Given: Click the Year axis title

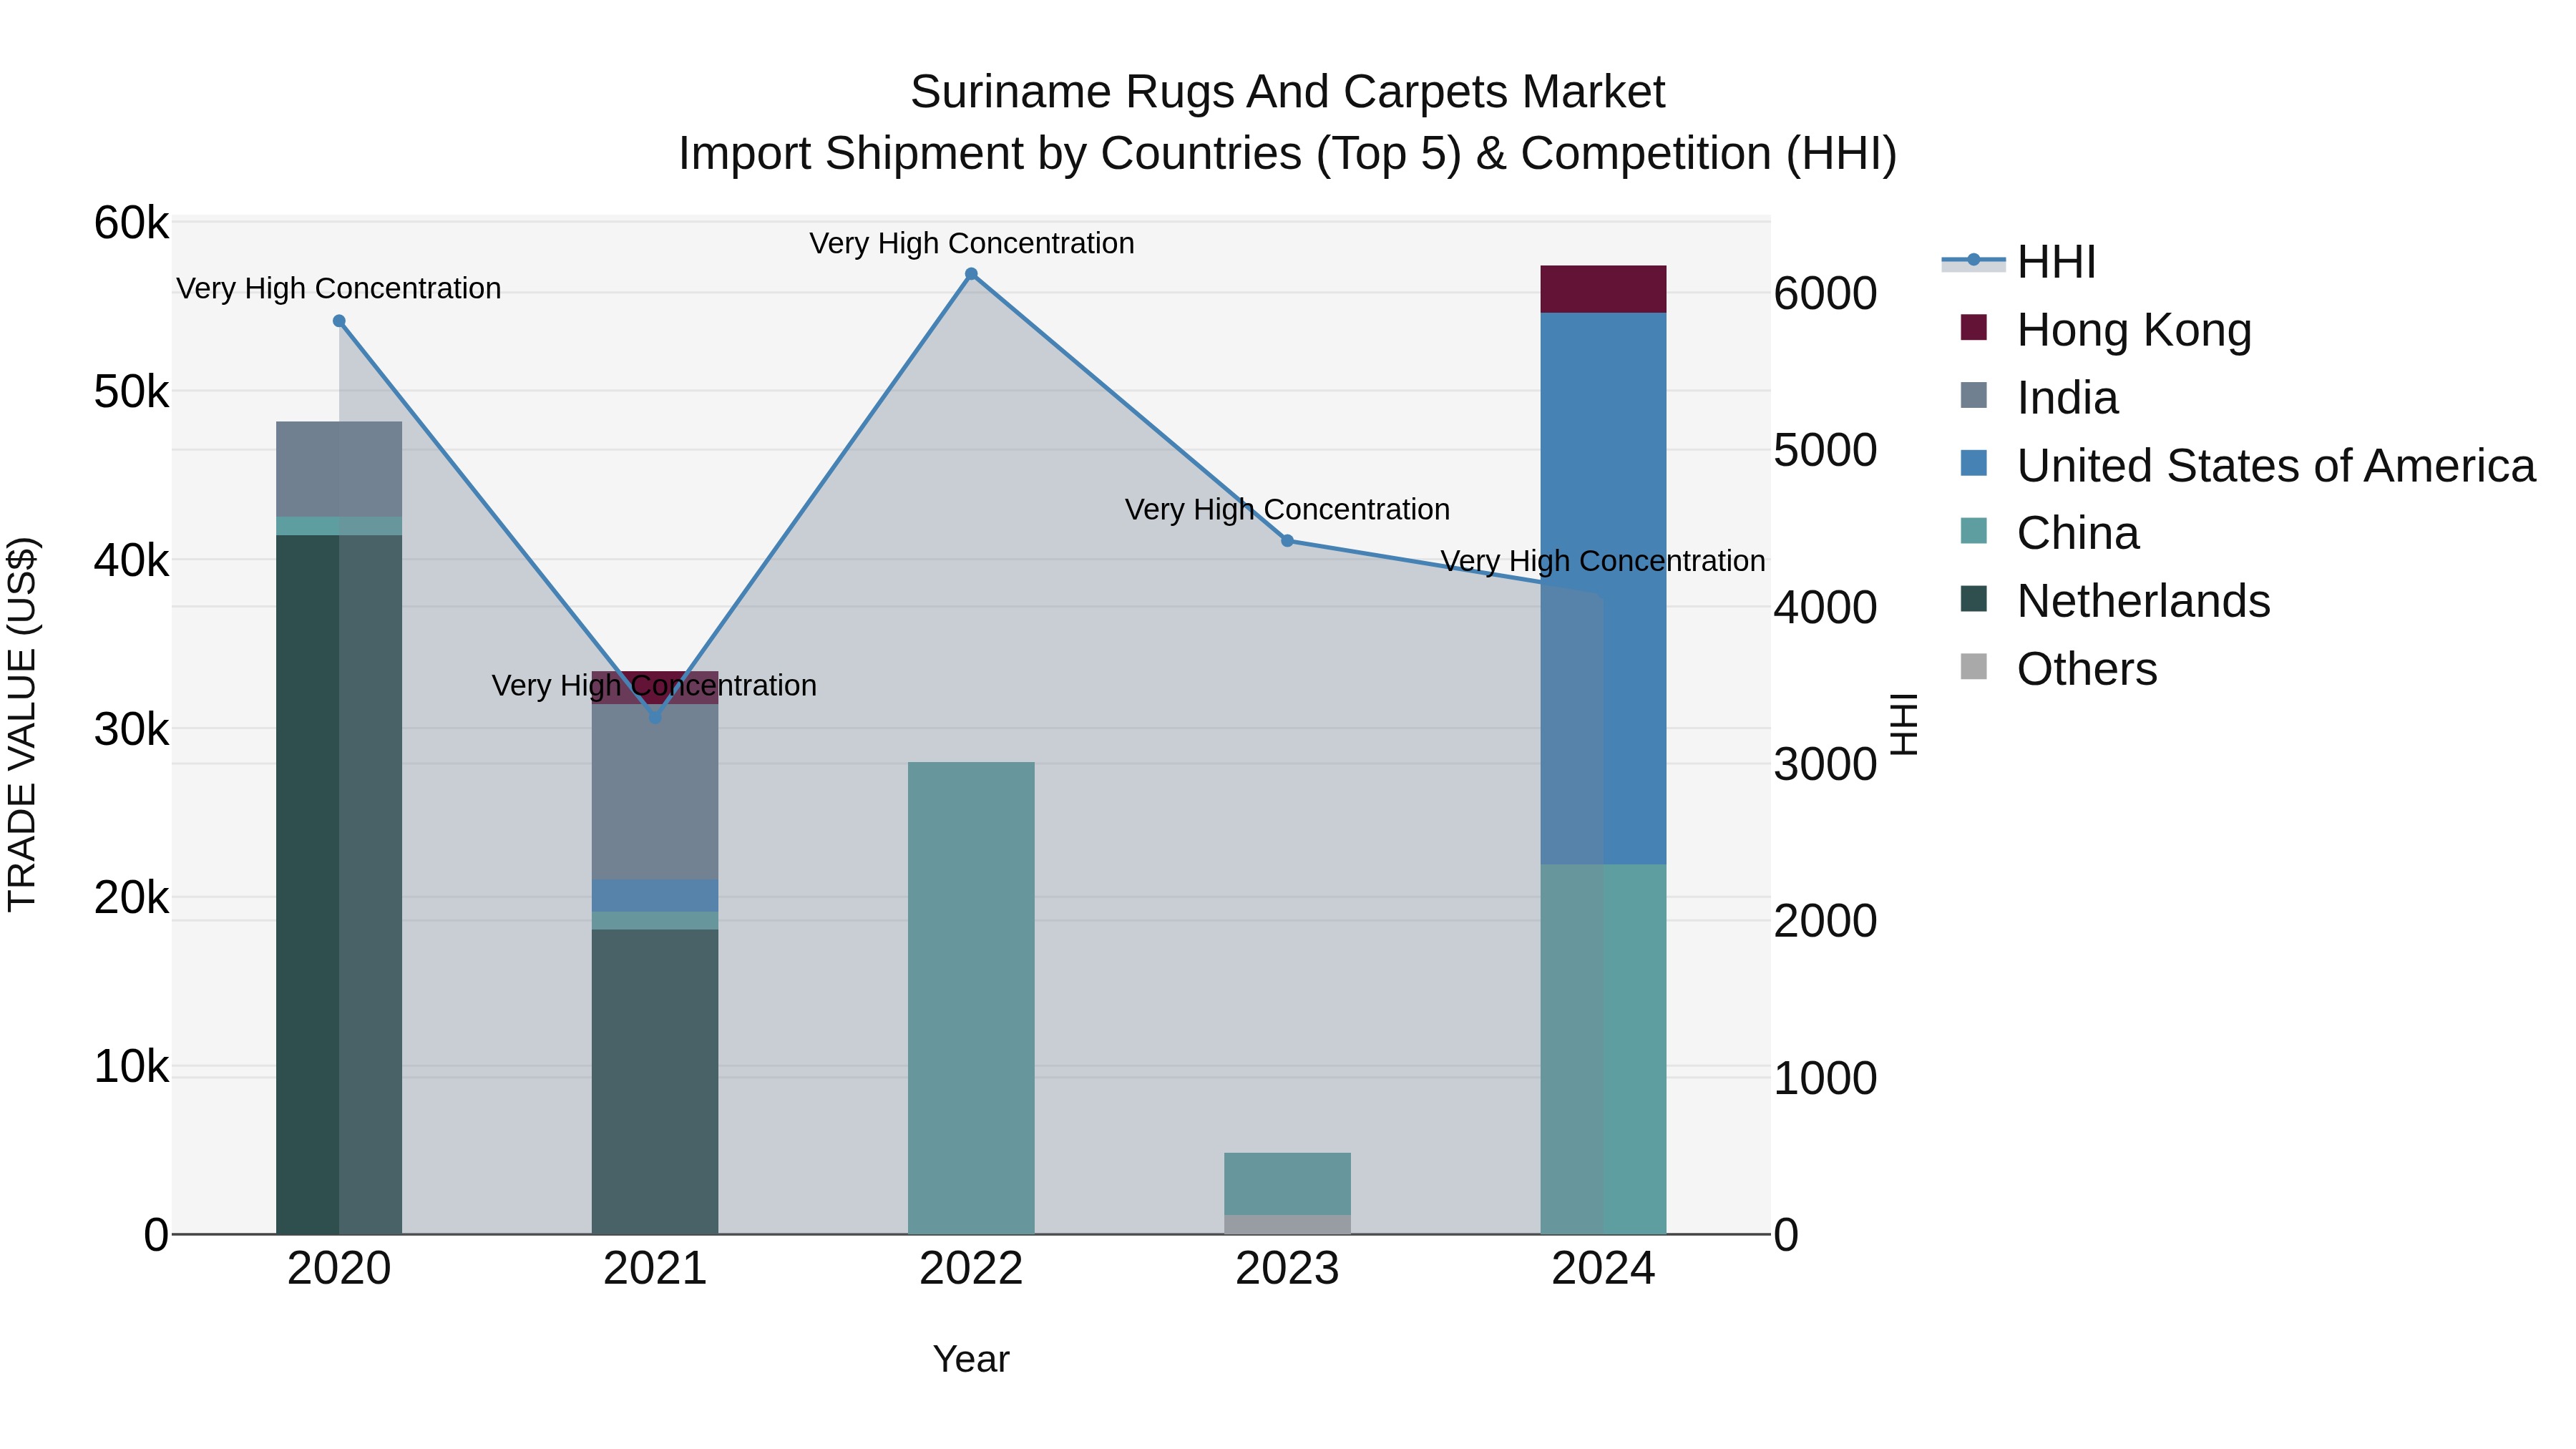Looking at the screenshot, I should [971, 1359].
